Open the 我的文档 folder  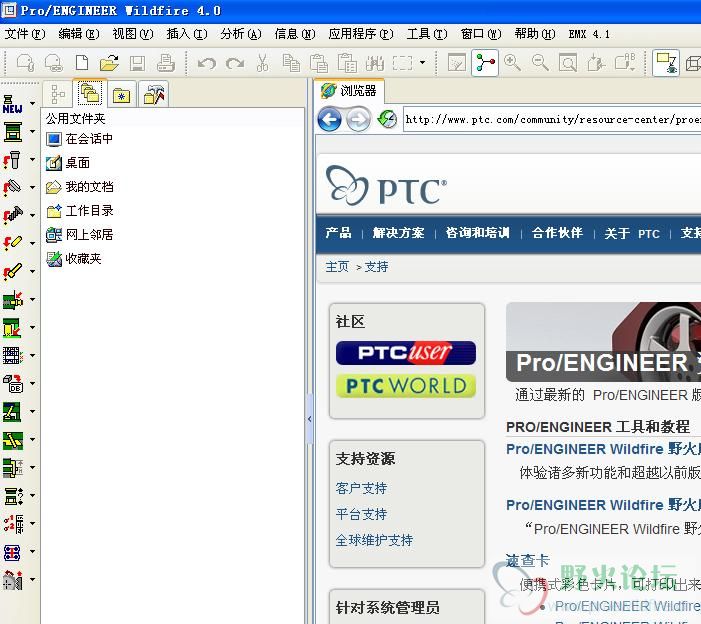pos(80,187)
